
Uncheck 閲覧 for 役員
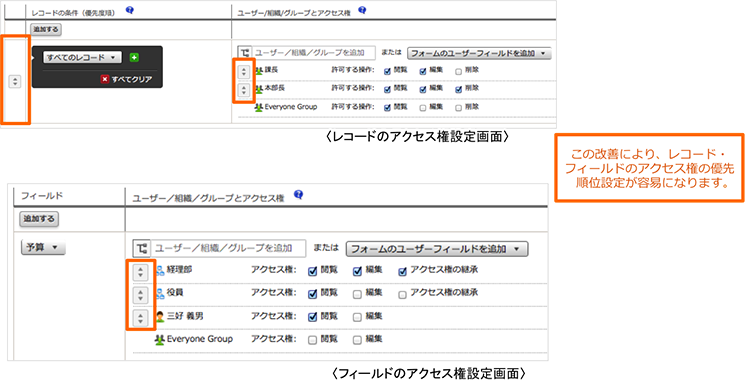[x=313, y=294]
